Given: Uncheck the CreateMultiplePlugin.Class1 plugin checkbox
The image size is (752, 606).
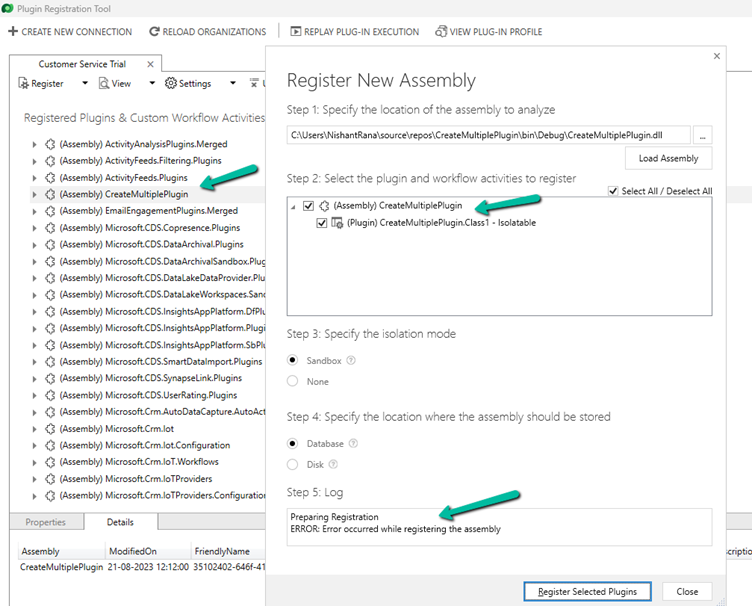Looking at the screenshot, I should coord(321,223).
